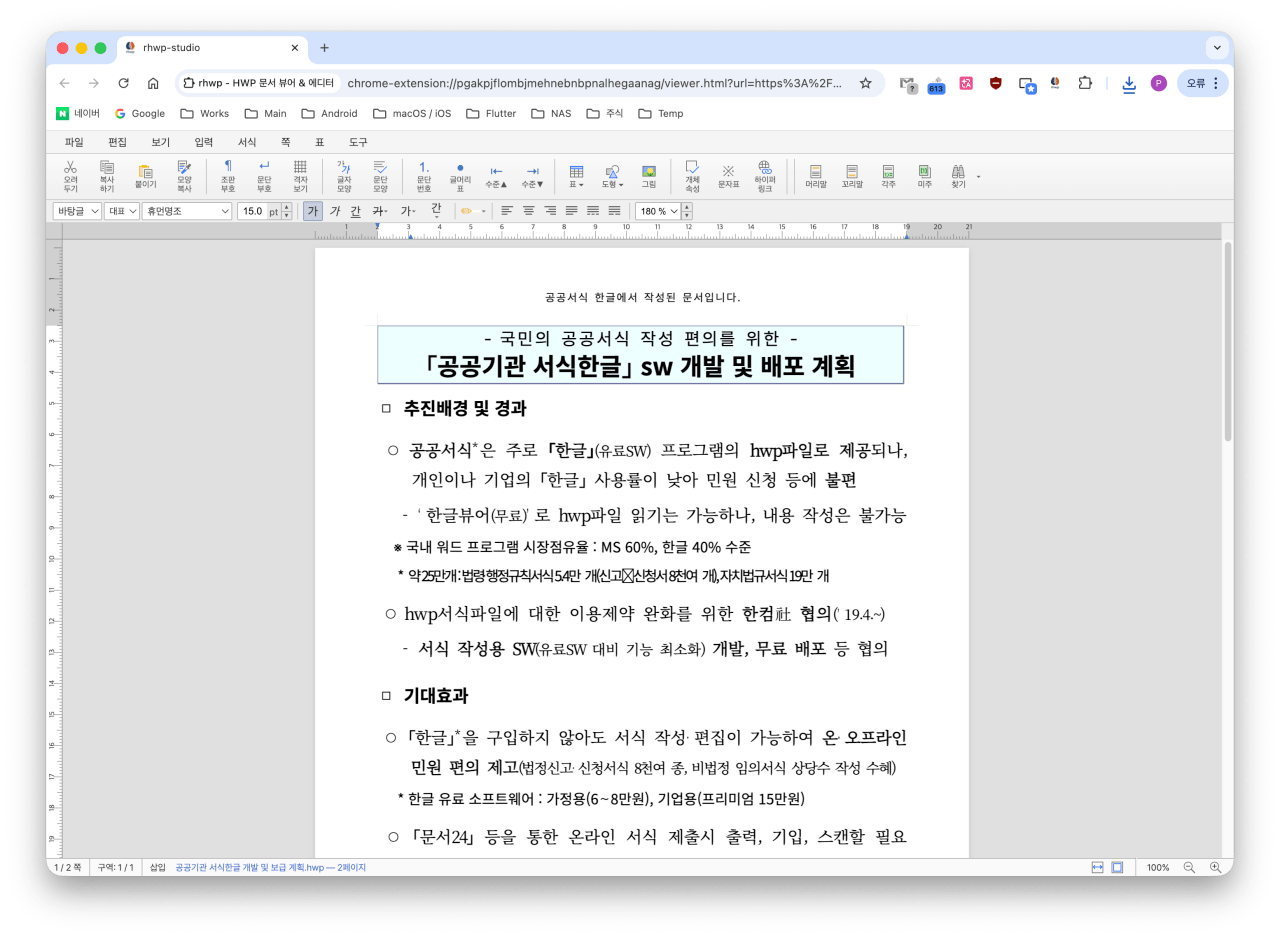
Task: Open the 문자표 special character tool
Action: click(x=729, y=175)
